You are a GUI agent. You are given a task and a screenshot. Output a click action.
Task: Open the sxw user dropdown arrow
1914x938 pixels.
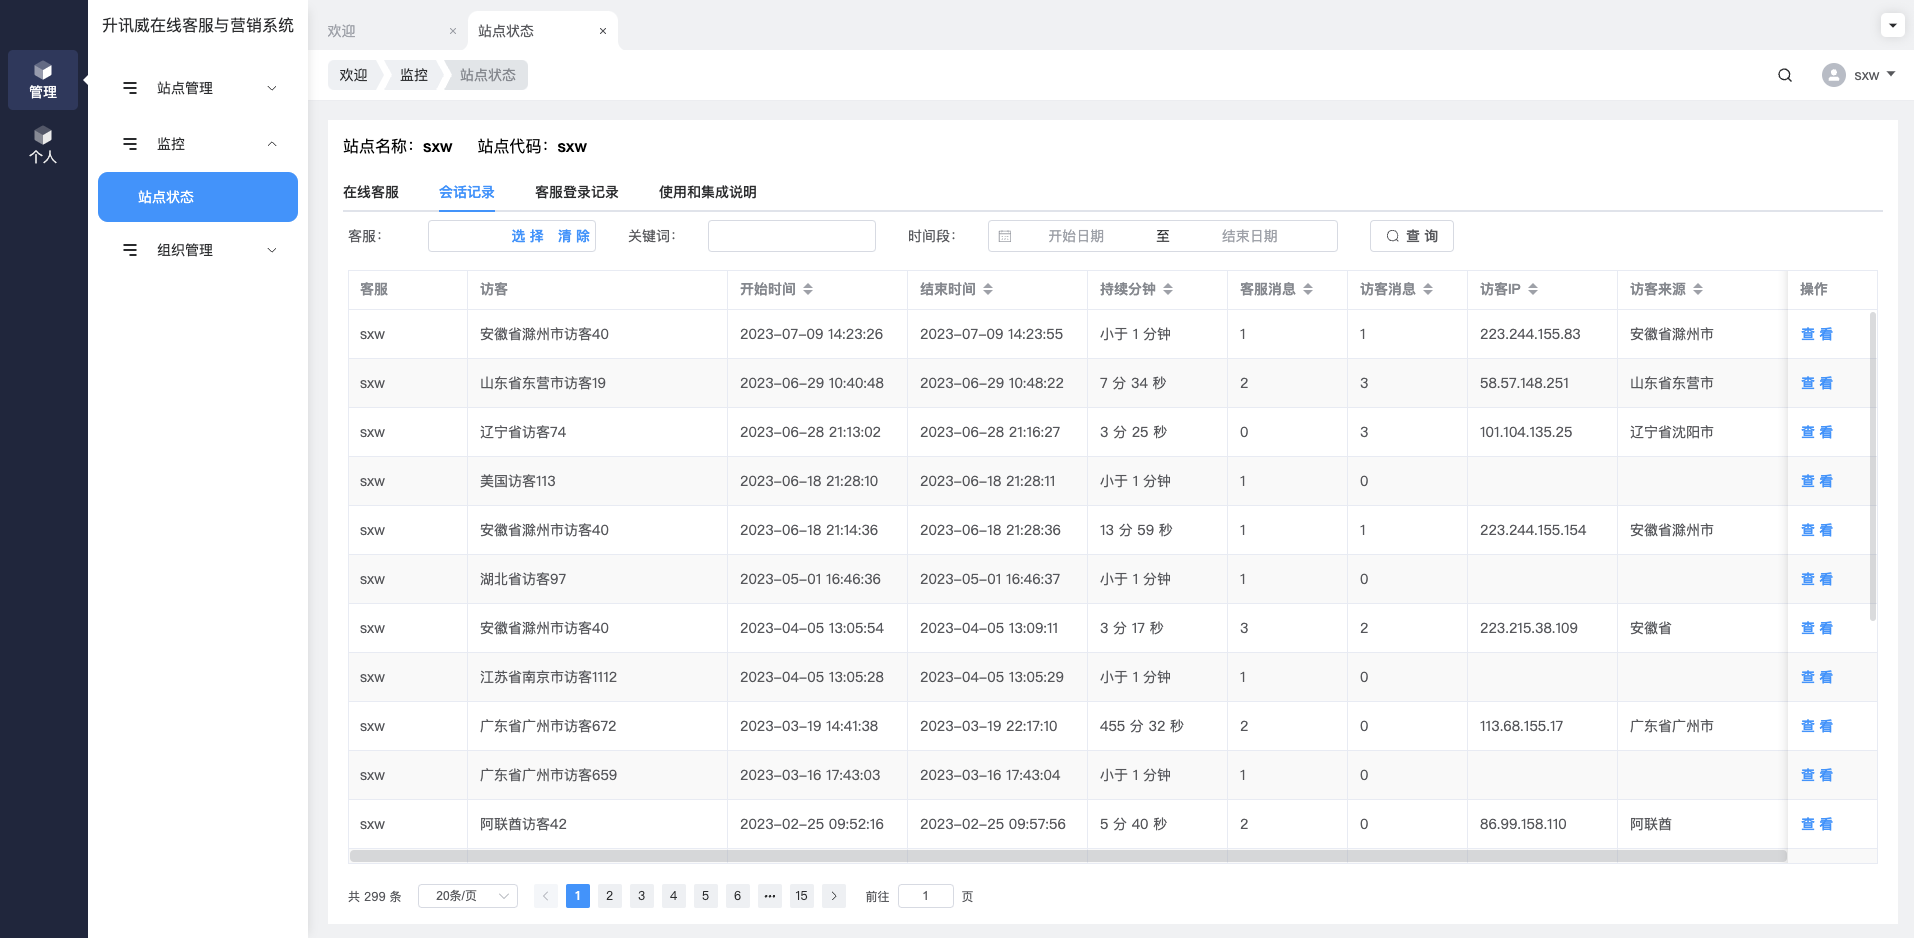(x=1891, y=74)
